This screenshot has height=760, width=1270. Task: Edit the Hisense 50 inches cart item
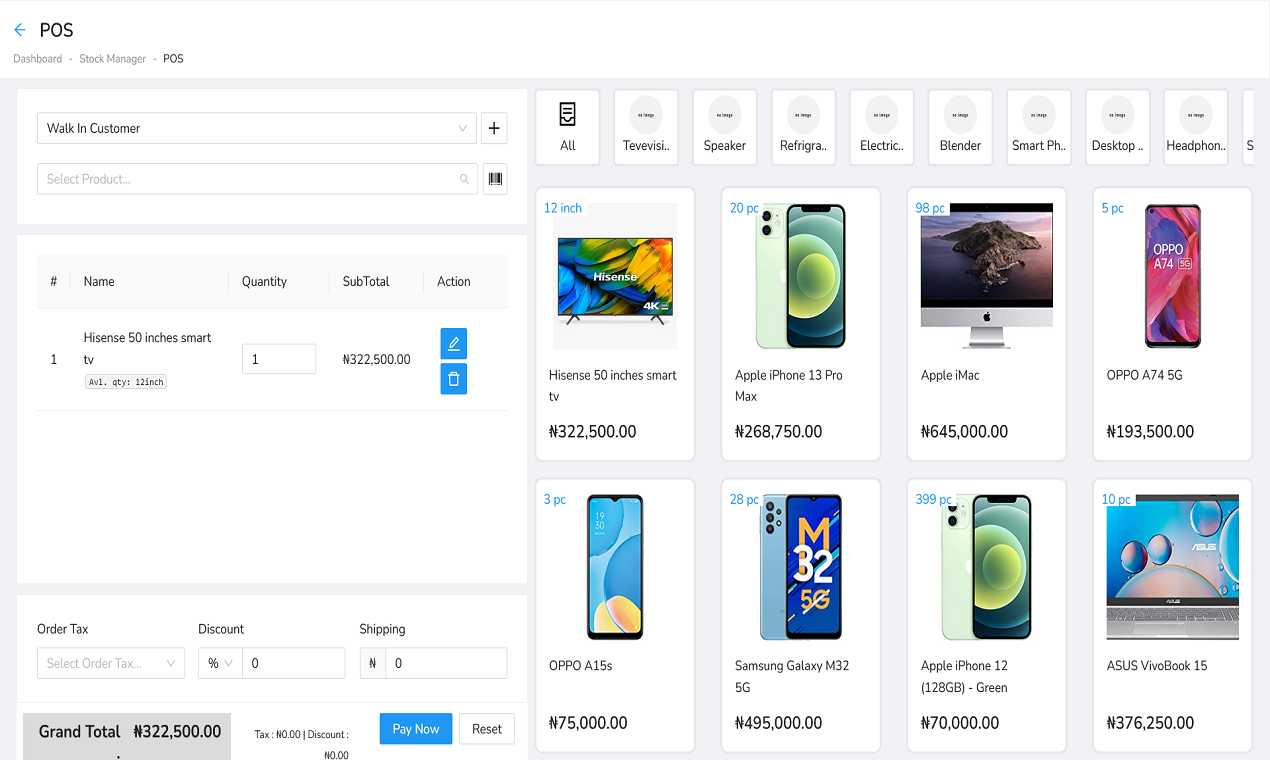point(453,344)
